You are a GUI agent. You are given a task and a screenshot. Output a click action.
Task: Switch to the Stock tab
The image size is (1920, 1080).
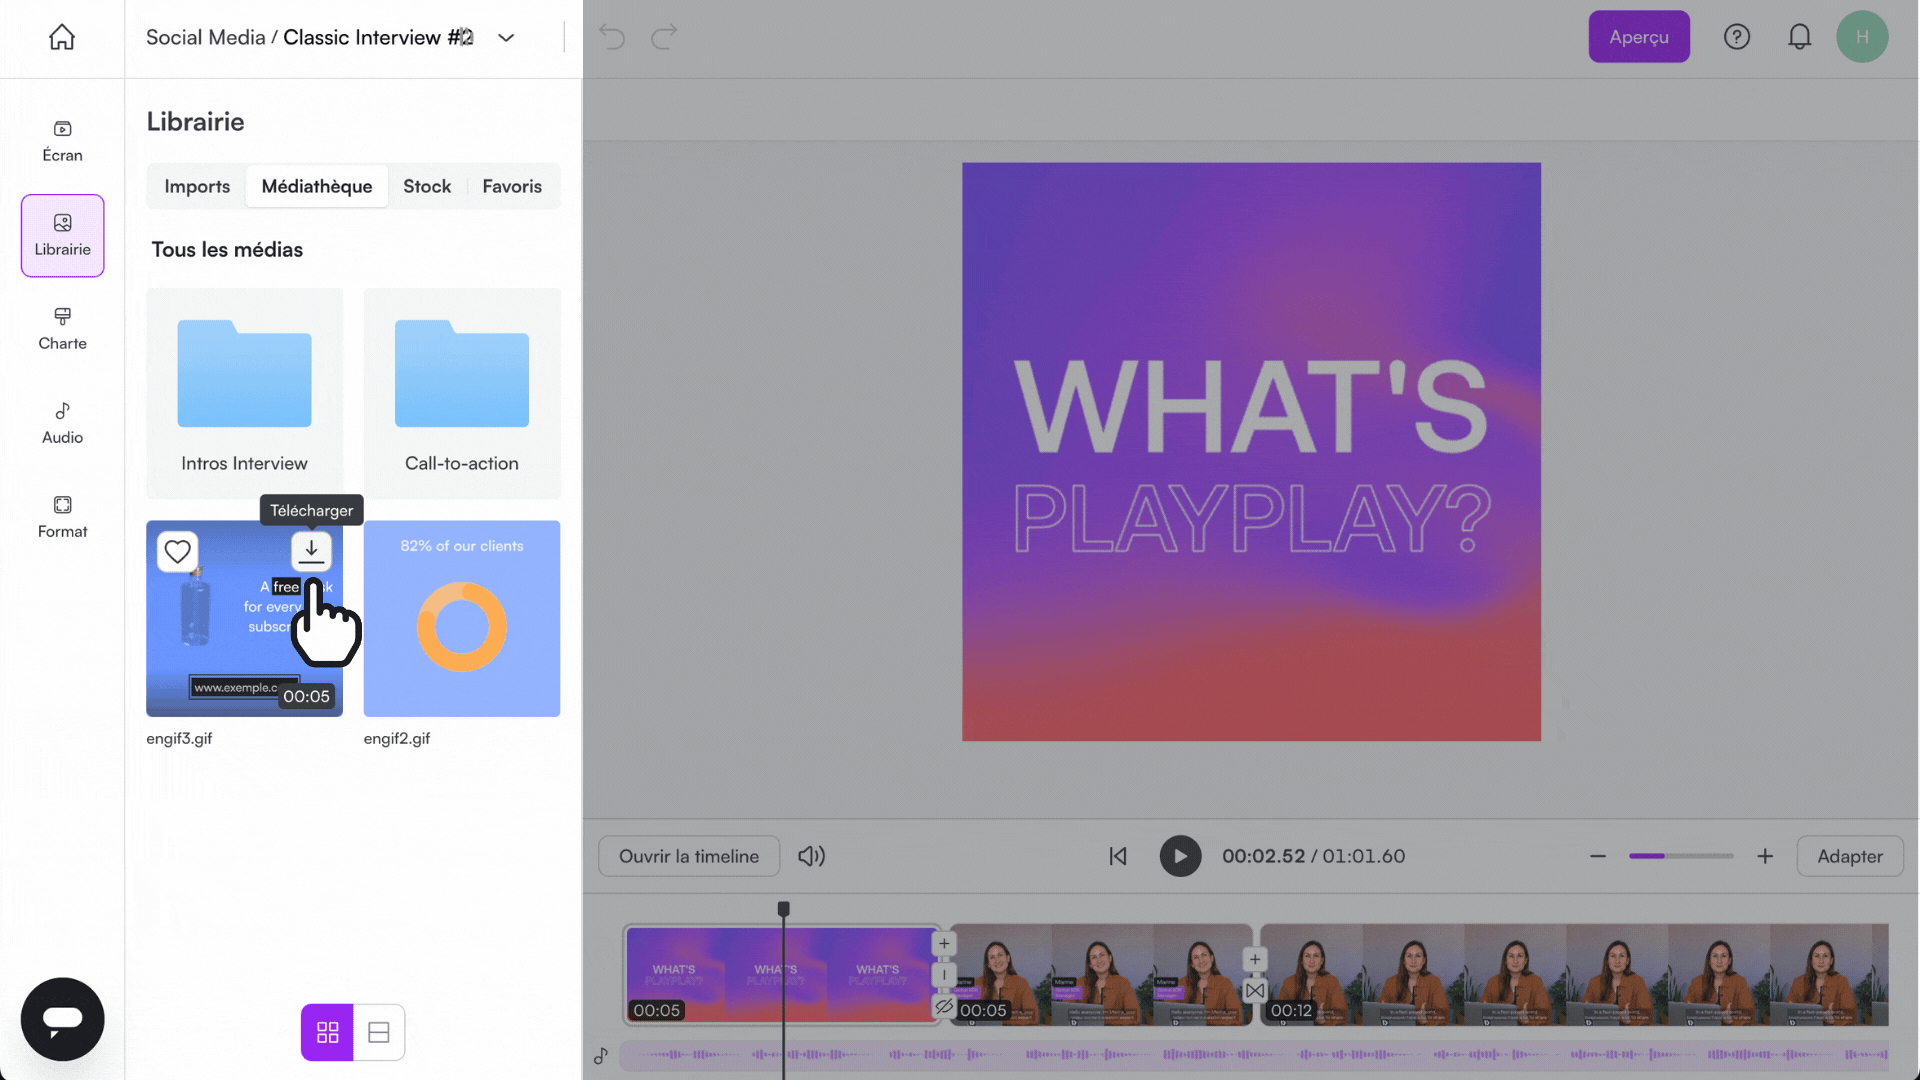click(427, 186)
